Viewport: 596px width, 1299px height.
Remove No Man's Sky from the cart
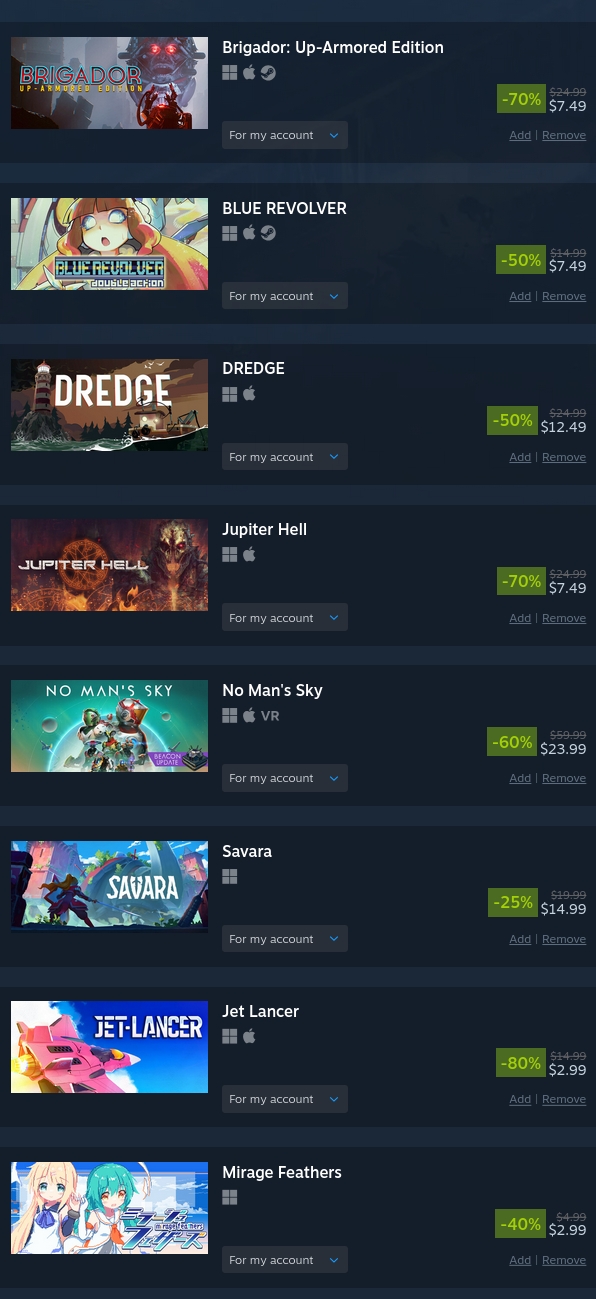click(564, 778)
